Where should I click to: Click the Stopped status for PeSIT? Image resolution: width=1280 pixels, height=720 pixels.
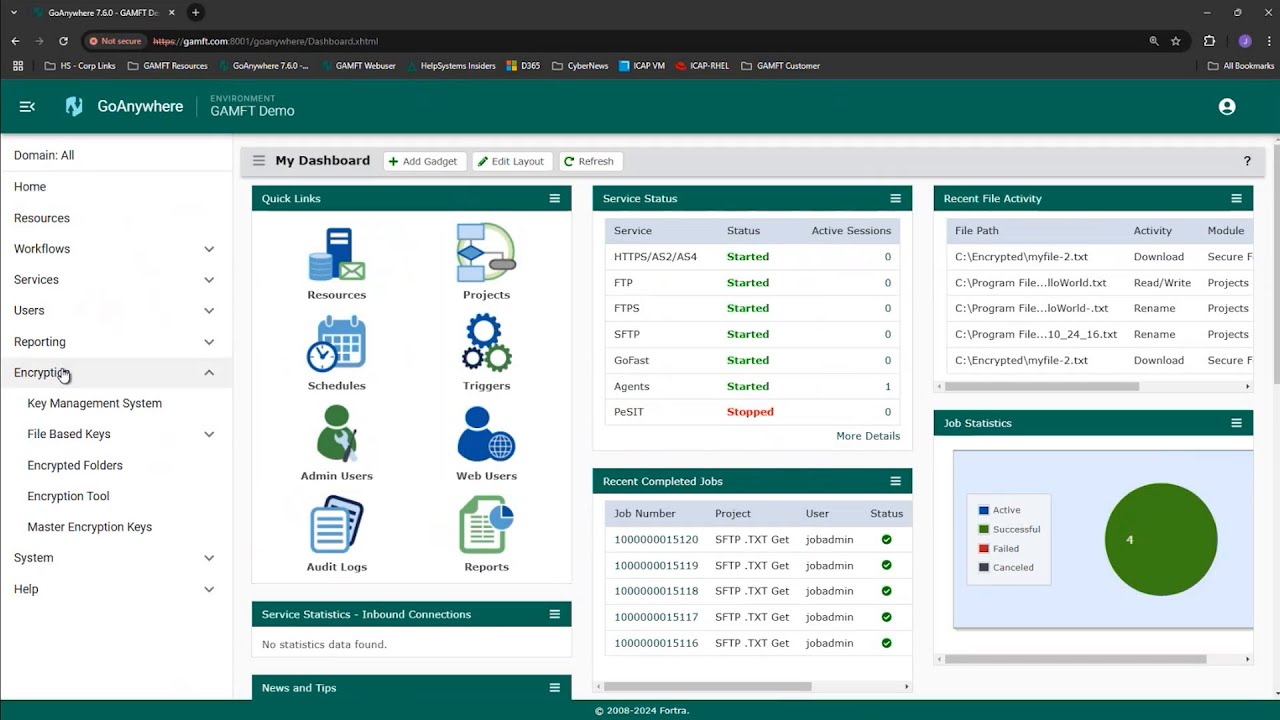[750, 412]
